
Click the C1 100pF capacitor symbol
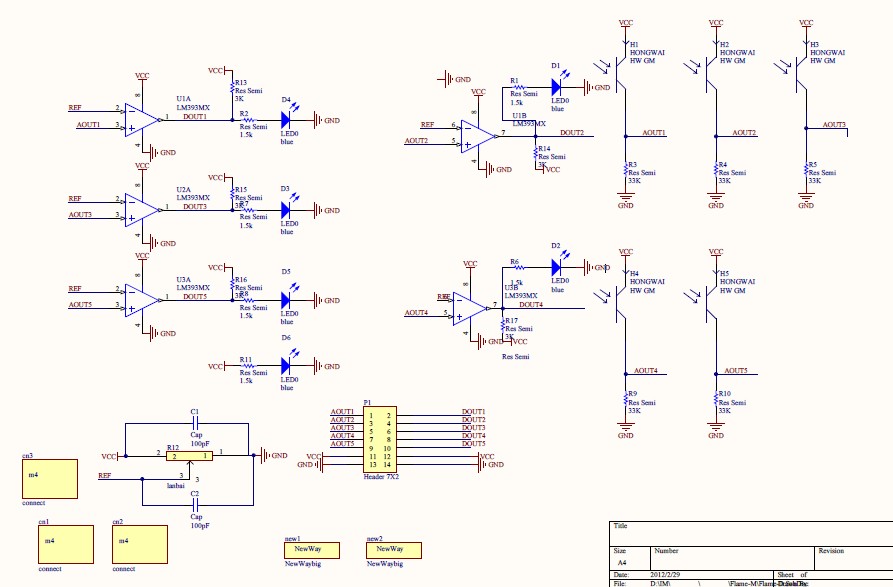pyautogui.click(x=196, y=424)
